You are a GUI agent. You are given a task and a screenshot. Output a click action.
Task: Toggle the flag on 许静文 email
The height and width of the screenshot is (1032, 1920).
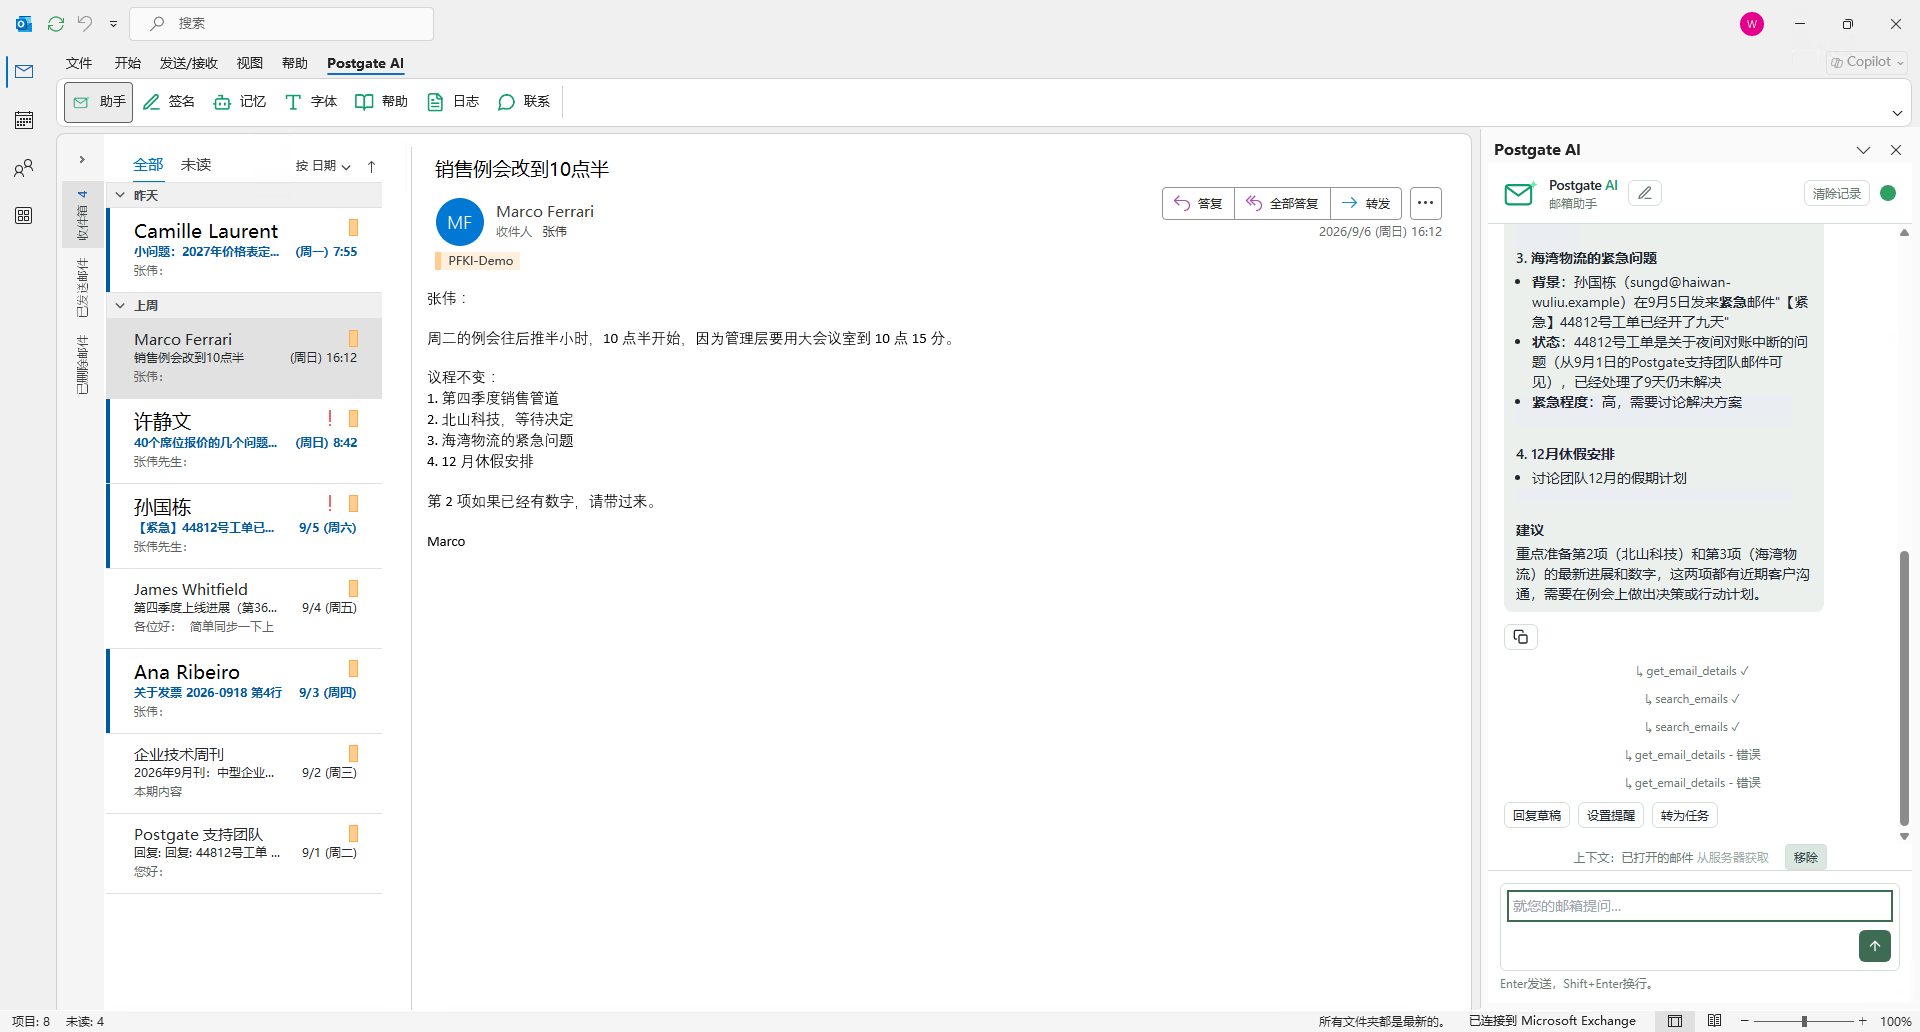click(353, 419)
